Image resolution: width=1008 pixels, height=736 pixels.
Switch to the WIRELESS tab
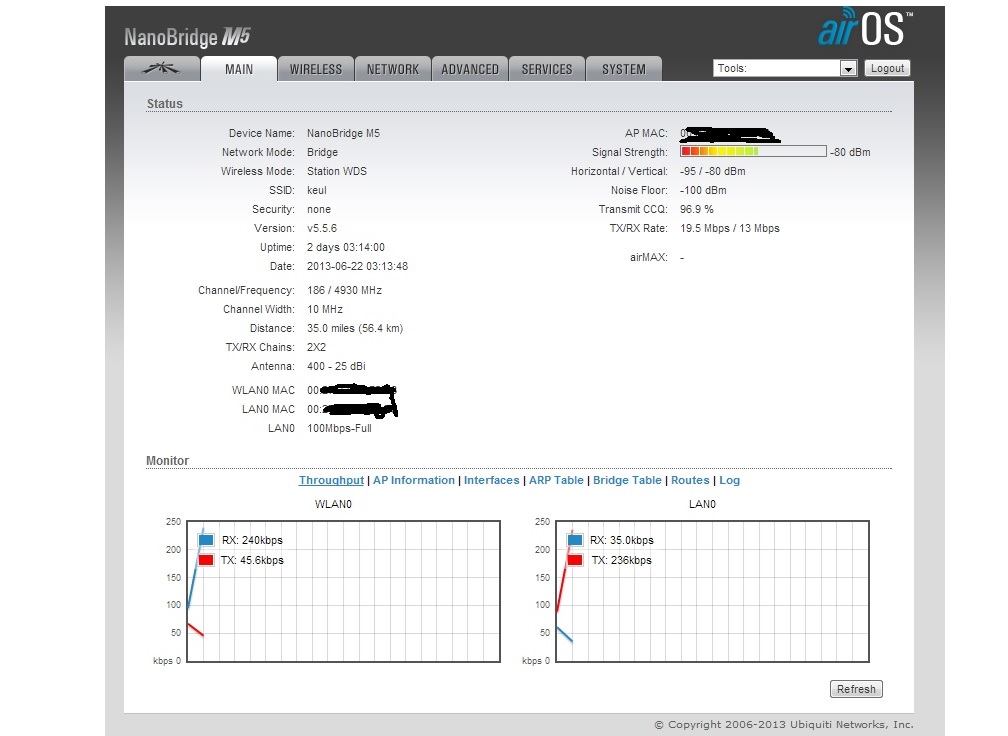(316, 69)
